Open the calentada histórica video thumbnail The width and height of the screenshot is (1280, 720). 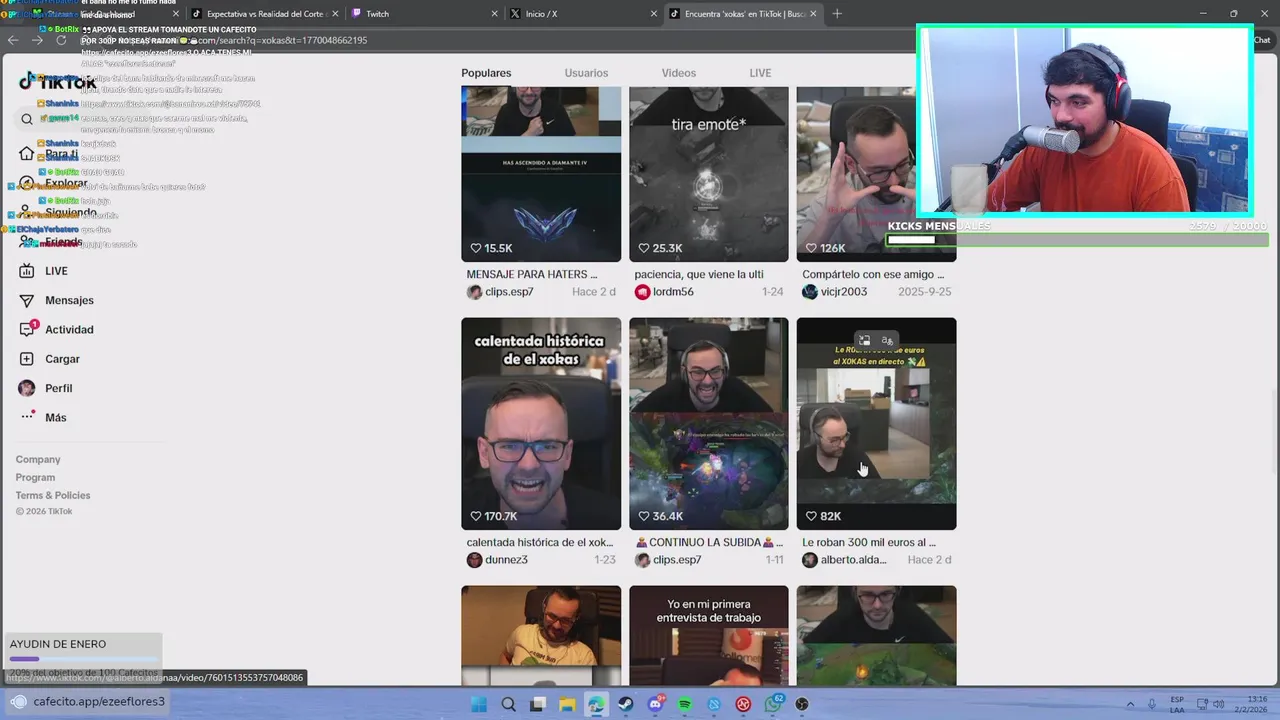pyautogui.click(x=541, y=424)
